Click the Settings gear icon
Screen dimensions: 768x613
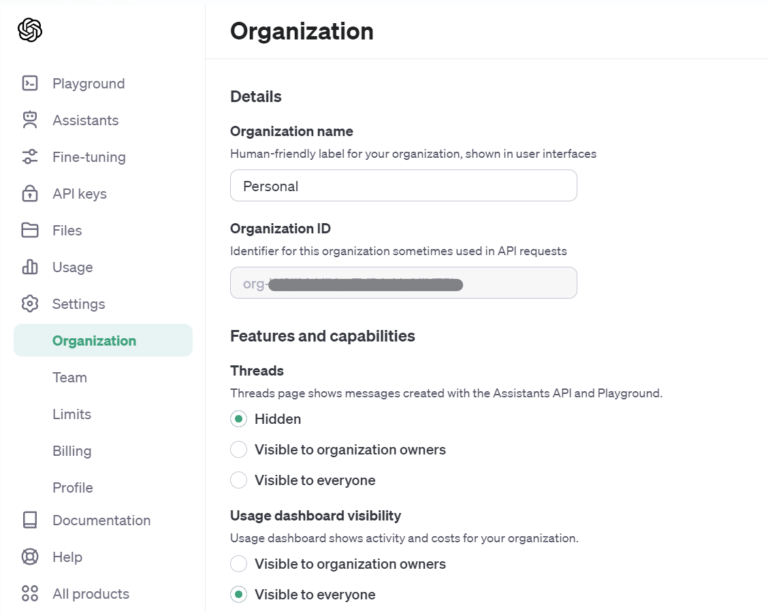coord(30,304)
